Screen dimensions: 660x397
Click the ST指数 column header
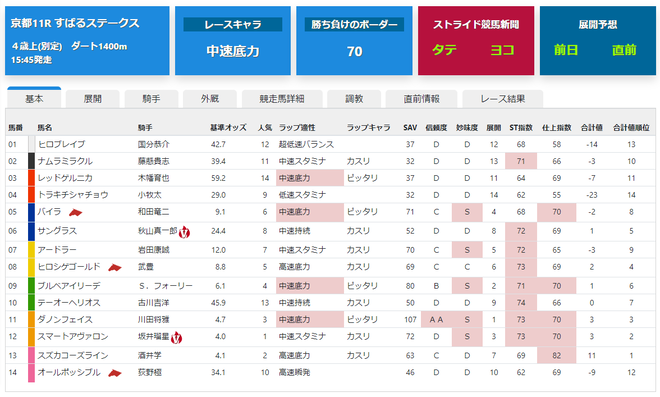click(521, 128)
